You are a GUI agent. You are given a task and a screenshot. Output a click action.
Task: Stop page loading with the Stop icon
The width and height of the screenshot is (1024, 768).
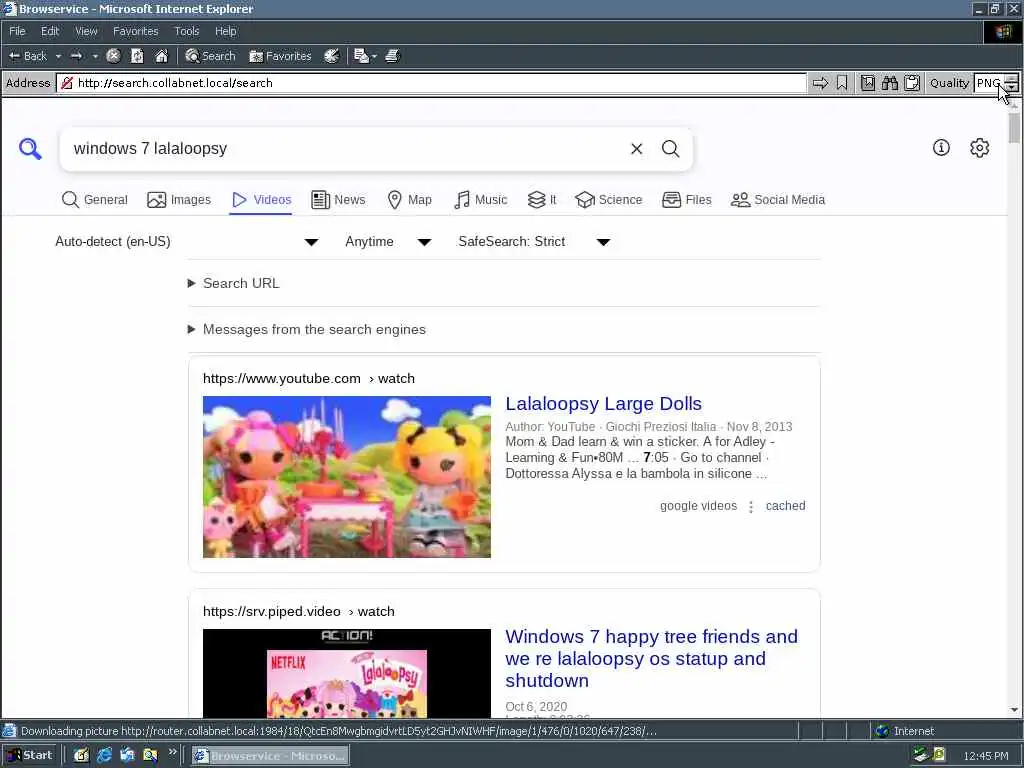114,56
